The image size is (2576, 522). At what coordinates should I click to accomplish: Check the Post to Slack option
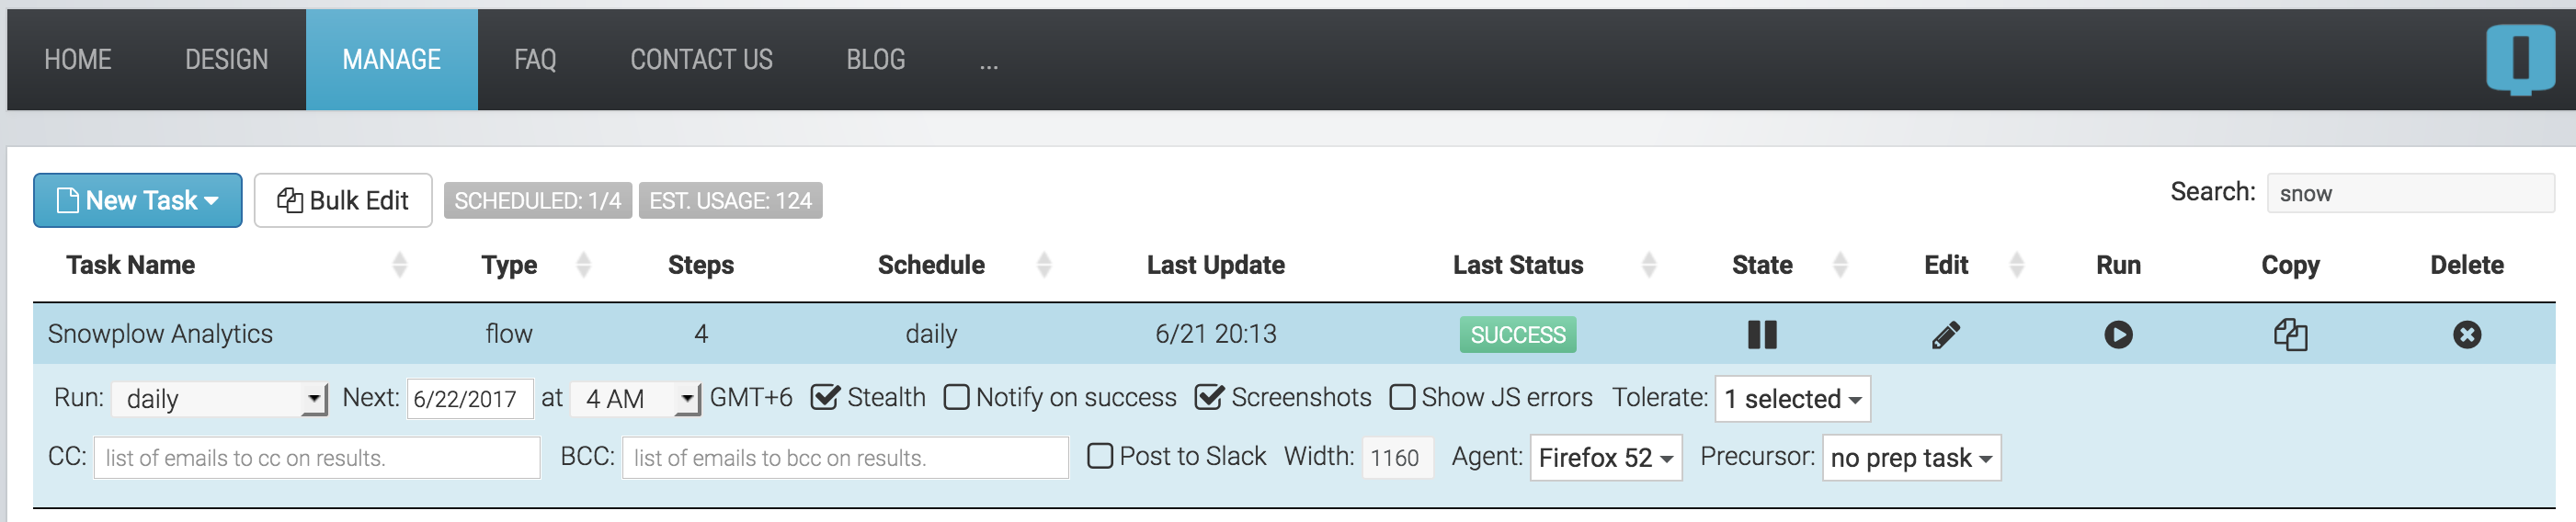click(x=1100, y=456)
